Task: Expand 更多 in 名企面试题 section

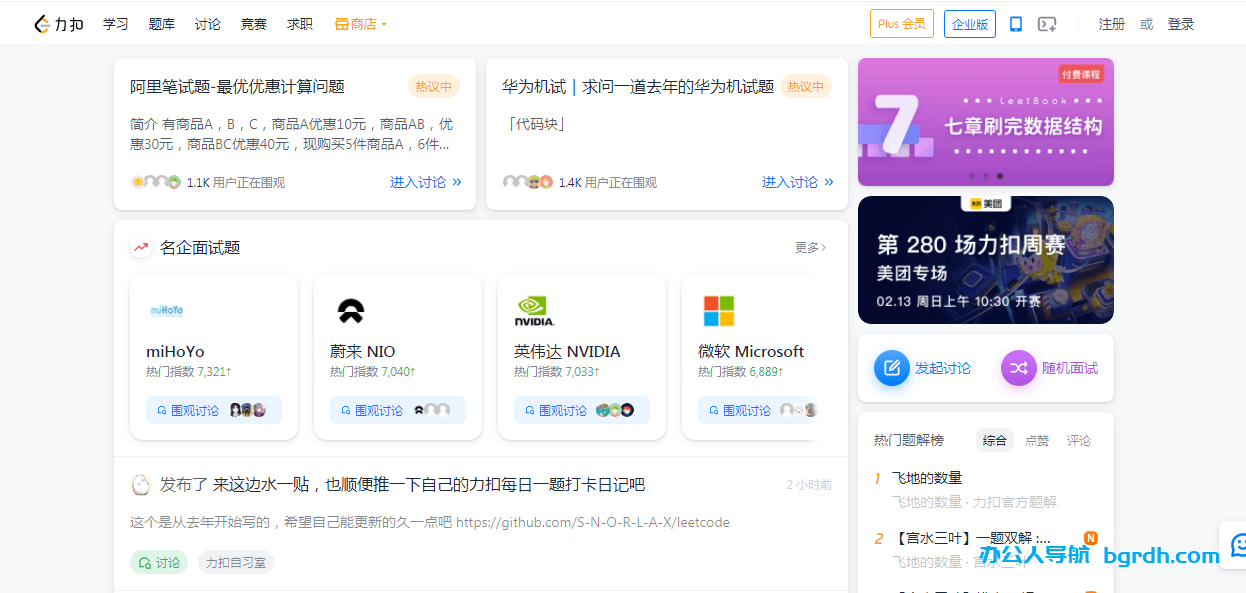Action: point(810,247)
